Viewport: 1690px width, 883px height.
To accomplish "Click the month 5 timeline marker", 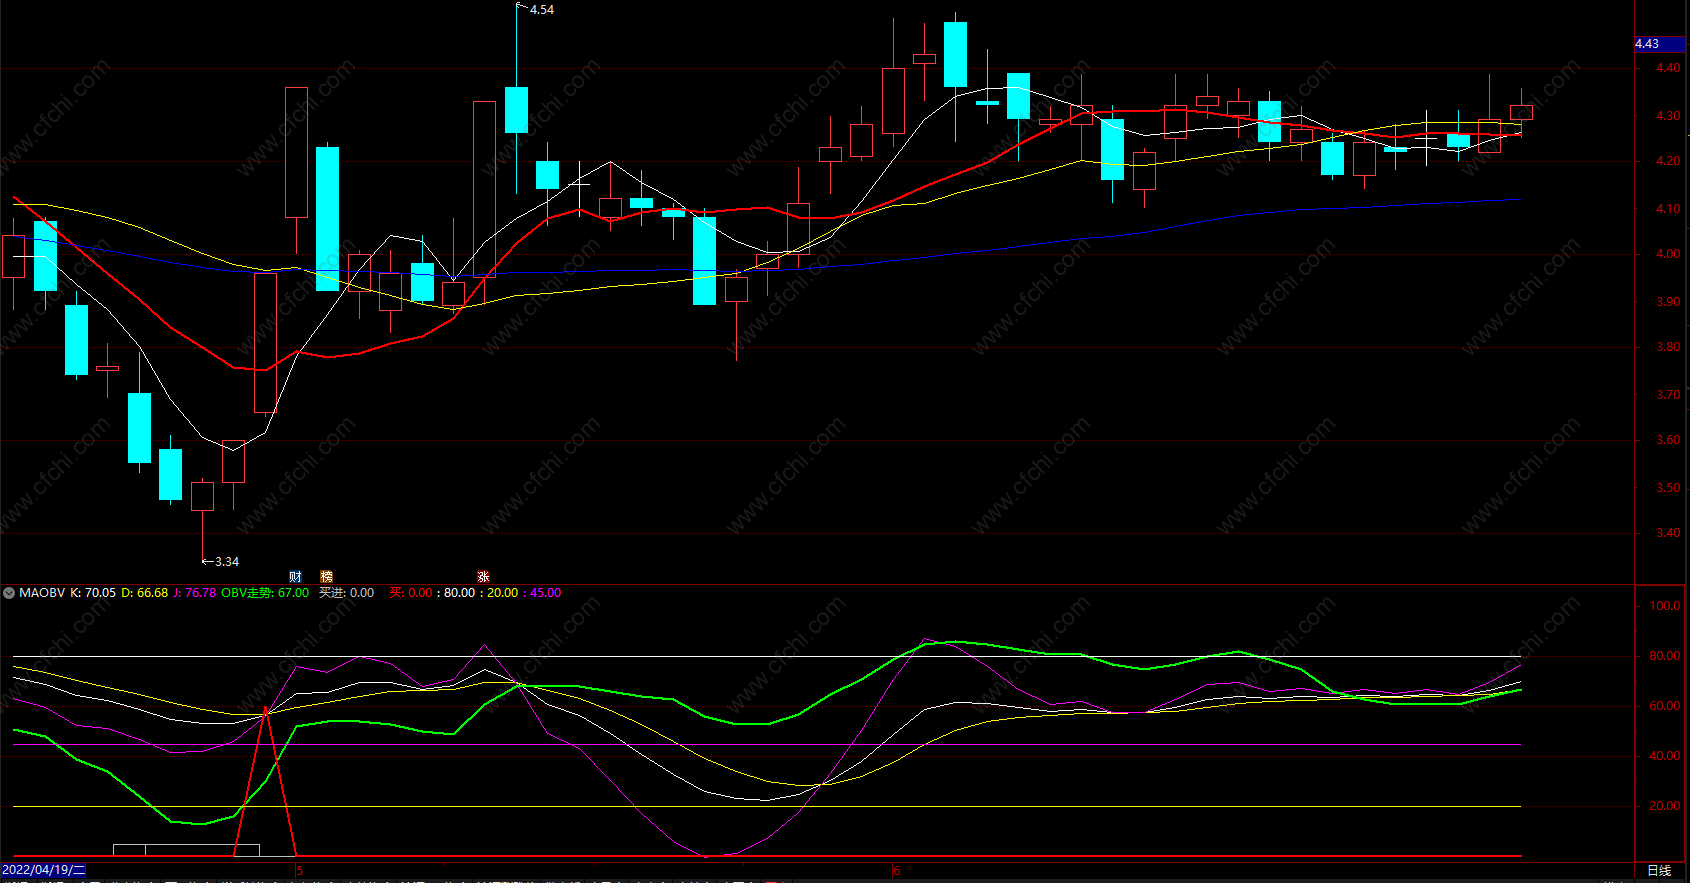I will click(299, 871).
